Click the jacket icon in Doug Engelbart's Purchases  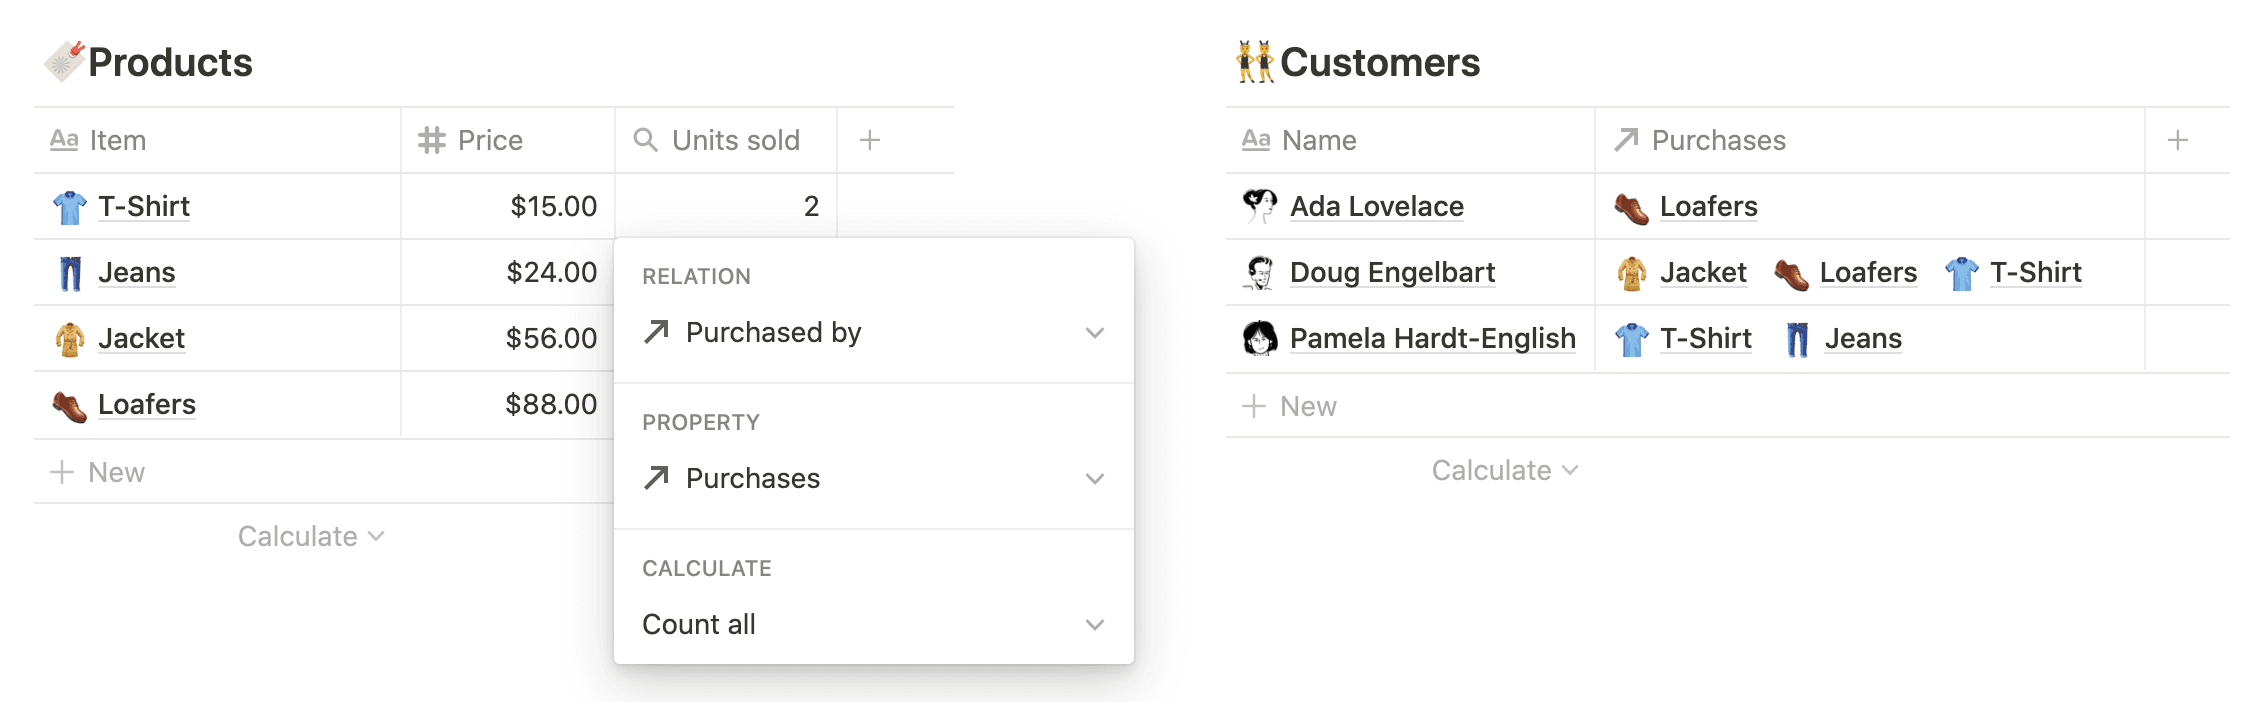click(1631, 272)
